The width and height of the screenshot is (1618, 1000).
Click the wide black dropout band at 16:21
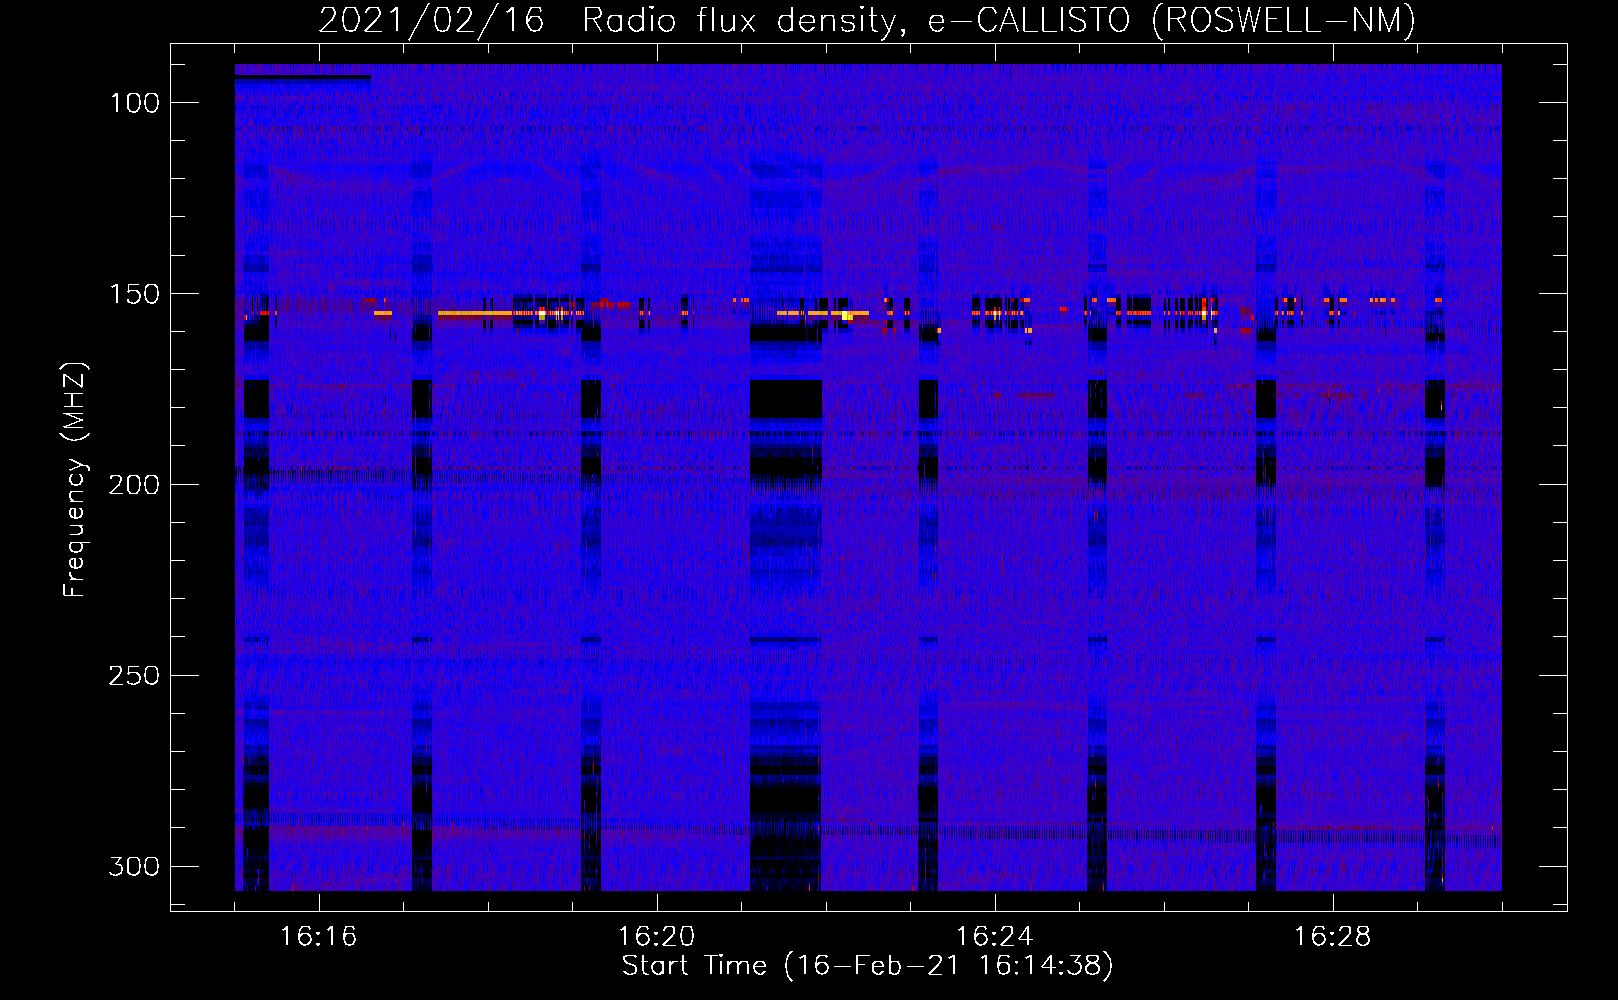pyautogui.click(x=785, y=527)
